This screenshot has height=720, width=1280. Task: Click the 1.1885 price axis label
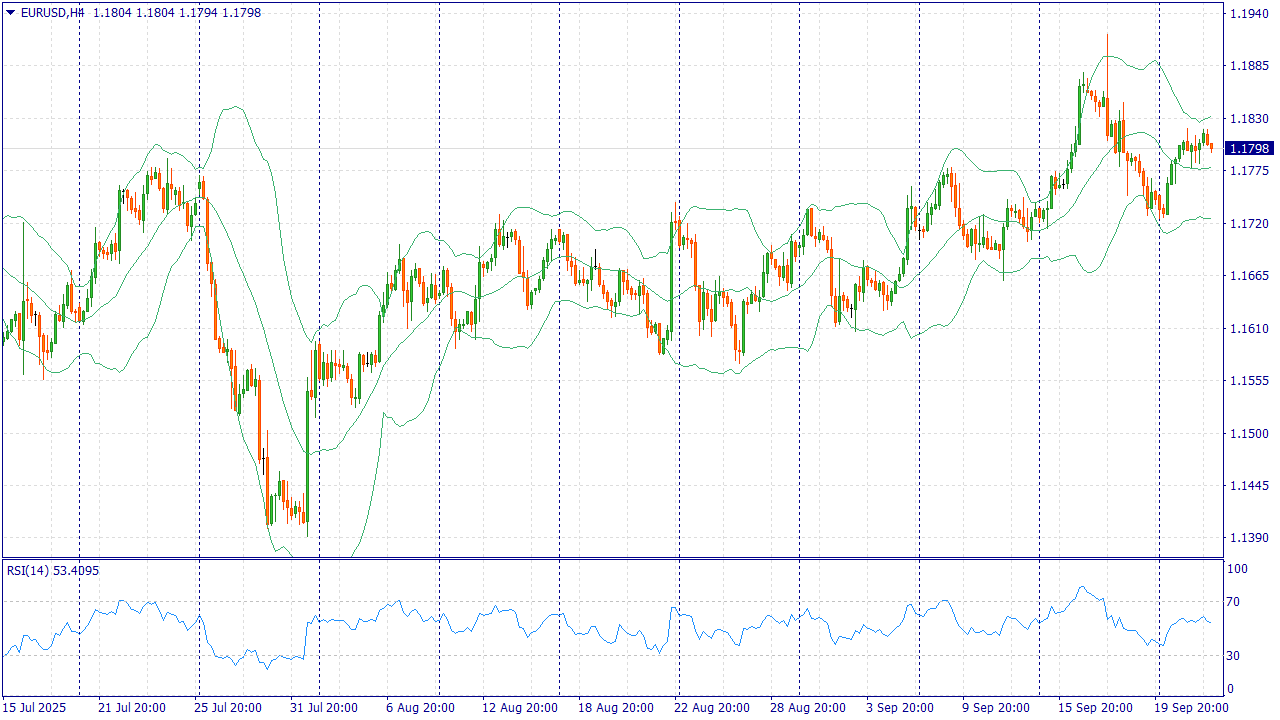click(x=1249, y=66)
